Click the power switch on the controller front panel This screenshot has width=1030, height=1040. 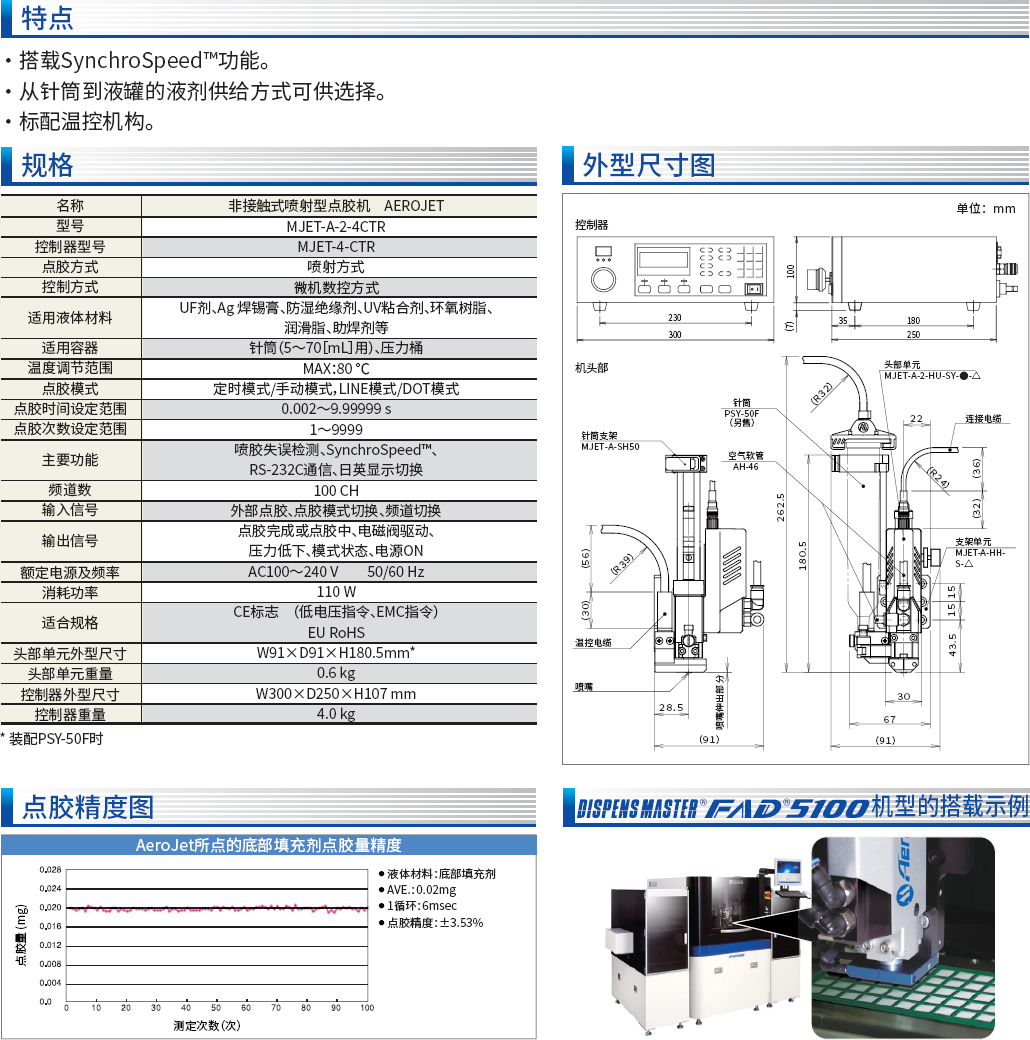755,289
